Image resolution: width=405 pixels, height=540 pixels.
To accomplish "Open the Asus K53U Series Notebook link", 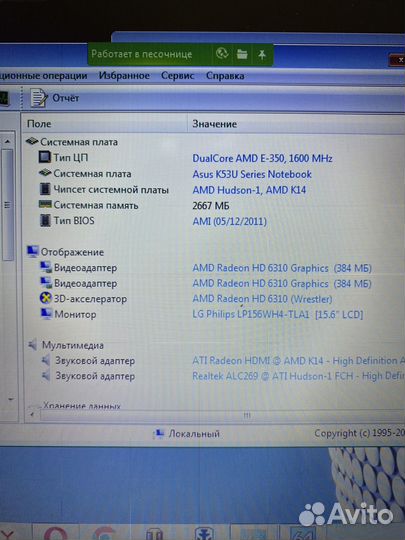I will [252, 174].
